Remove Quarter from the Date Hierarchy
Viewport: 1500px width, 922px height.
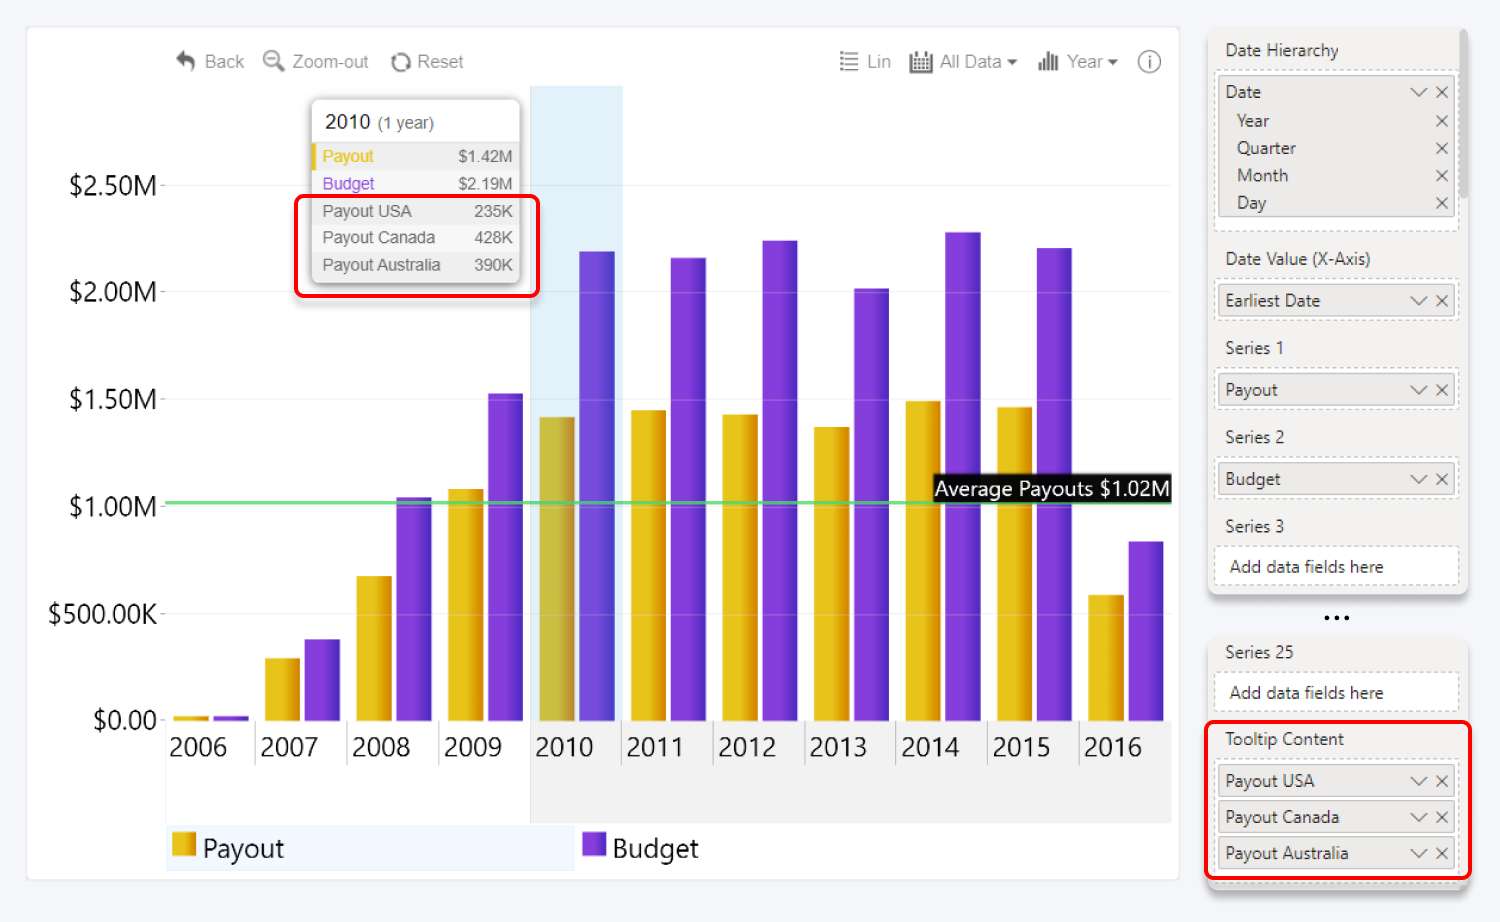[1442, 148]
